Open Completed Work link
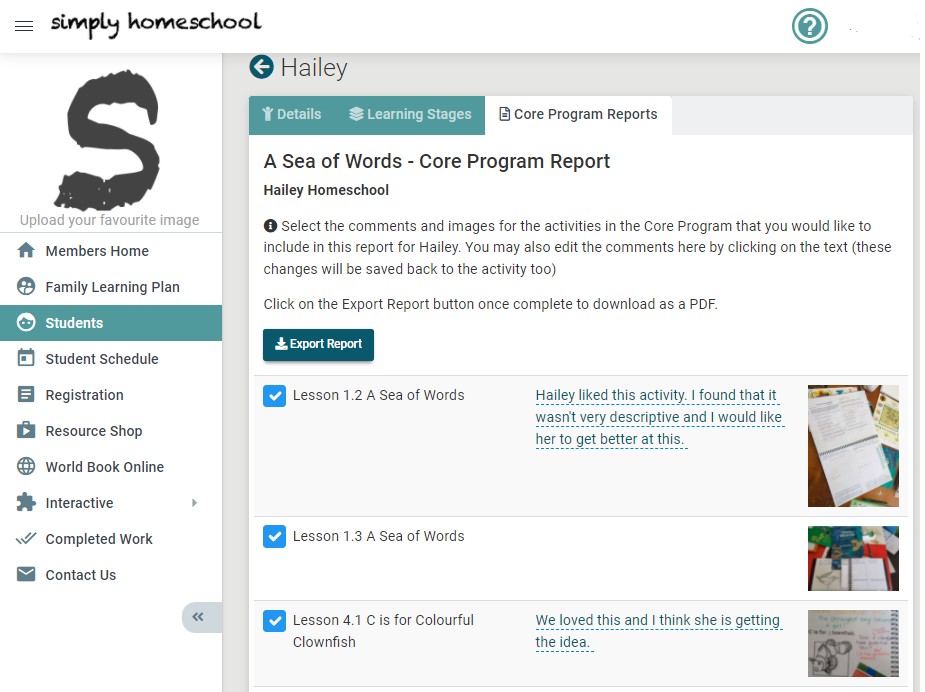 [x=111, y=539]
